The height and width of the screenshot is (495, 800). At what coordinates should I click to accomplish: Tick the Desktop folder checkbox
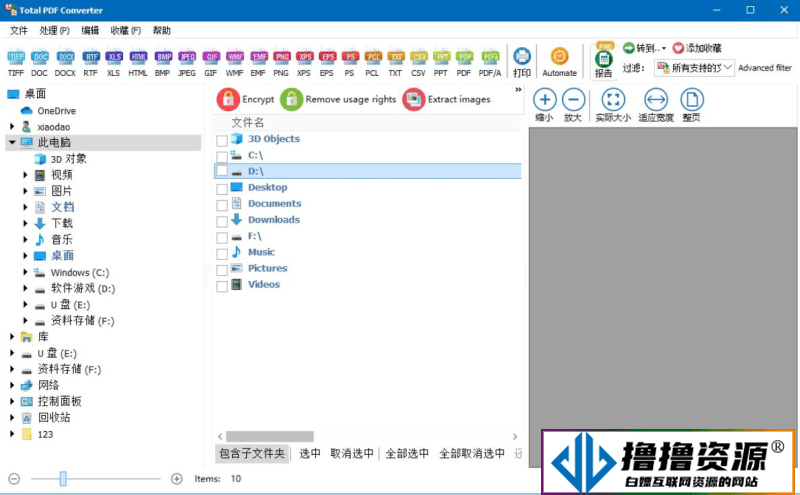coord(222,189)
